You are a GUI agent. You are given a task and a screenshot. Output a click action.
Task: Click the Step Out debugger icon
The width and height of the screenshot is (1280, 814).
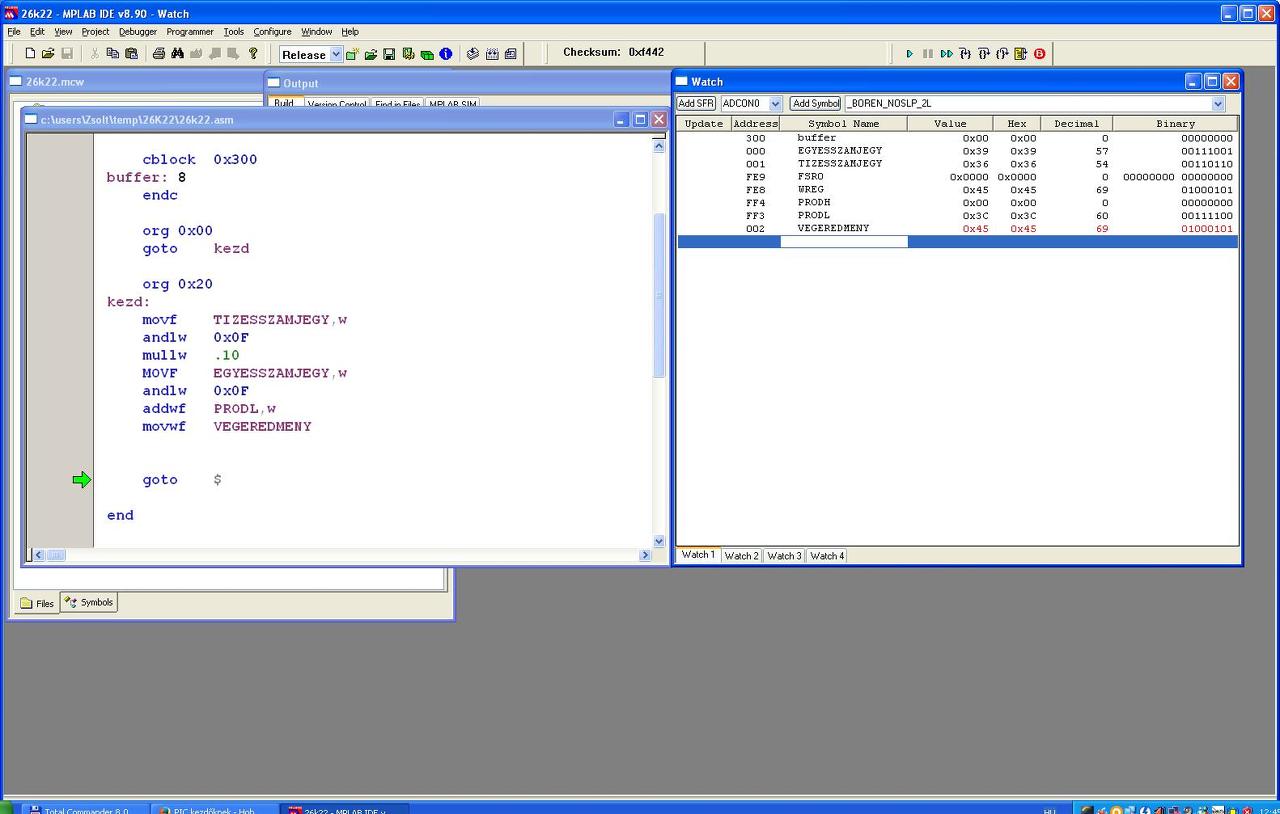pos(1002,54)
